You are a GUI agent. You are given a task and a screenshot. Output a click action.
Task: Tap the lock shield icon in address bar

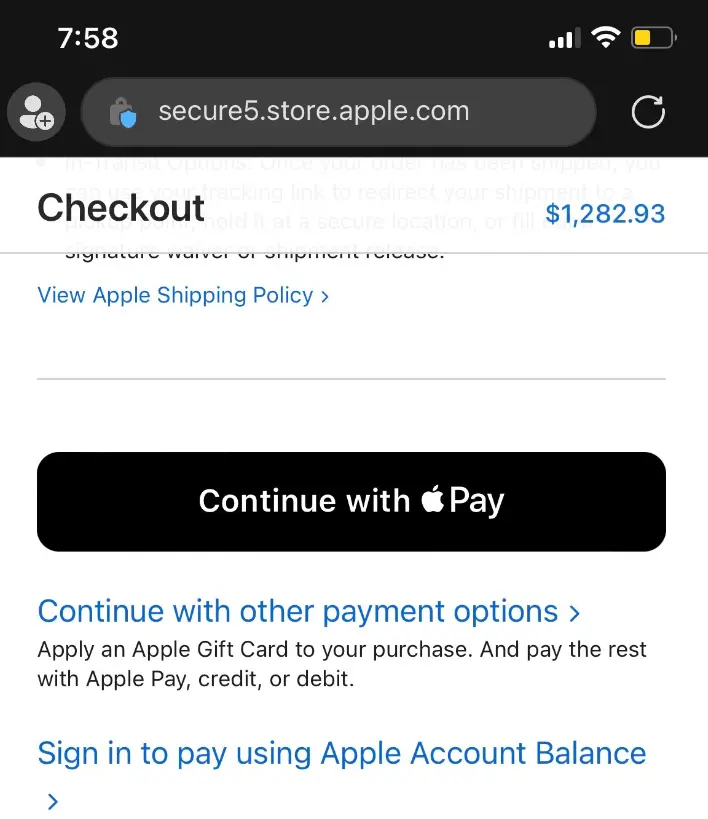[x=123, y=113]
